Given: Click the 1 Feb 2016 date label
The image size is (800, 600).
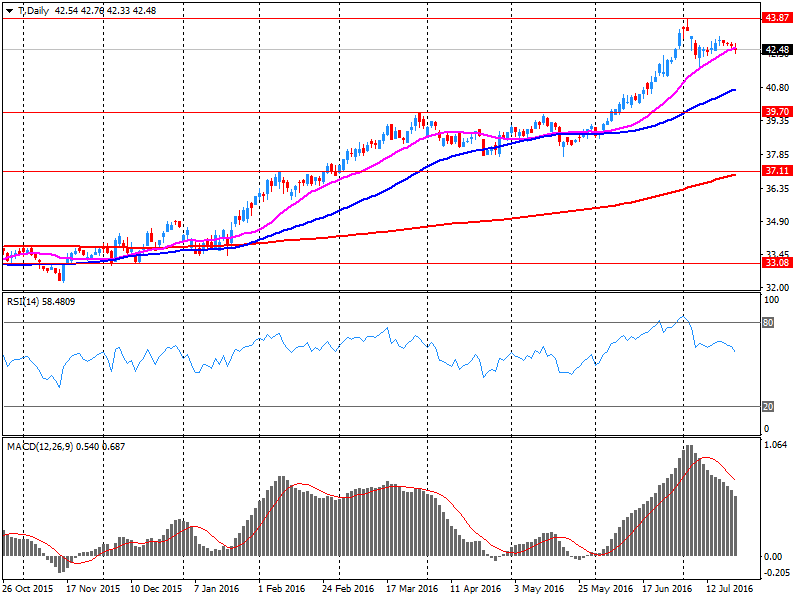Looking at the screenshot, I should point(282,588).
